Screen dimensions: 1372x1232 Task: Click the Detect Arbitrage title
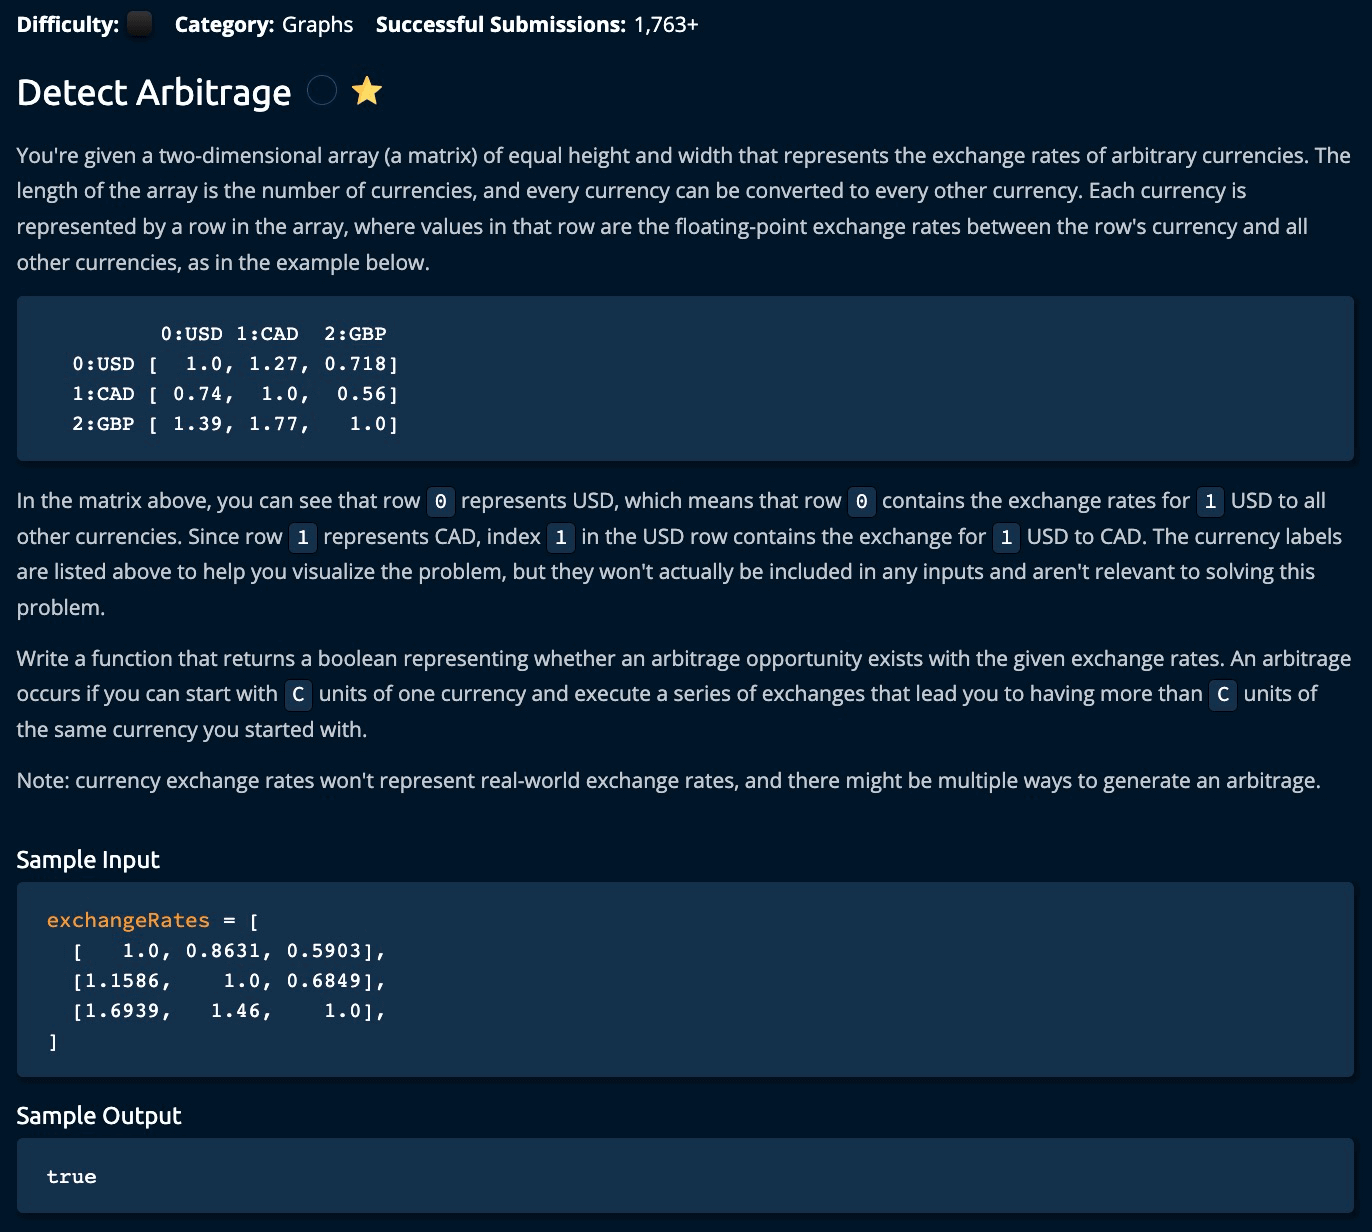click(154, 92)
